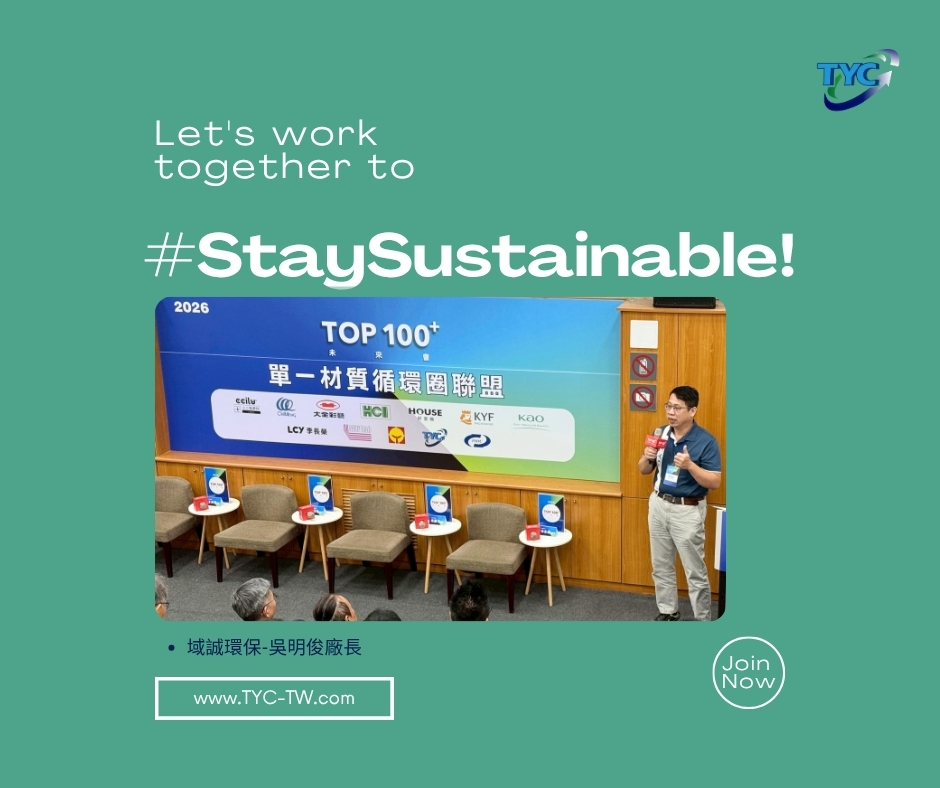Click the lower prohibition sign on wall
940x788 pixels.
643,398
